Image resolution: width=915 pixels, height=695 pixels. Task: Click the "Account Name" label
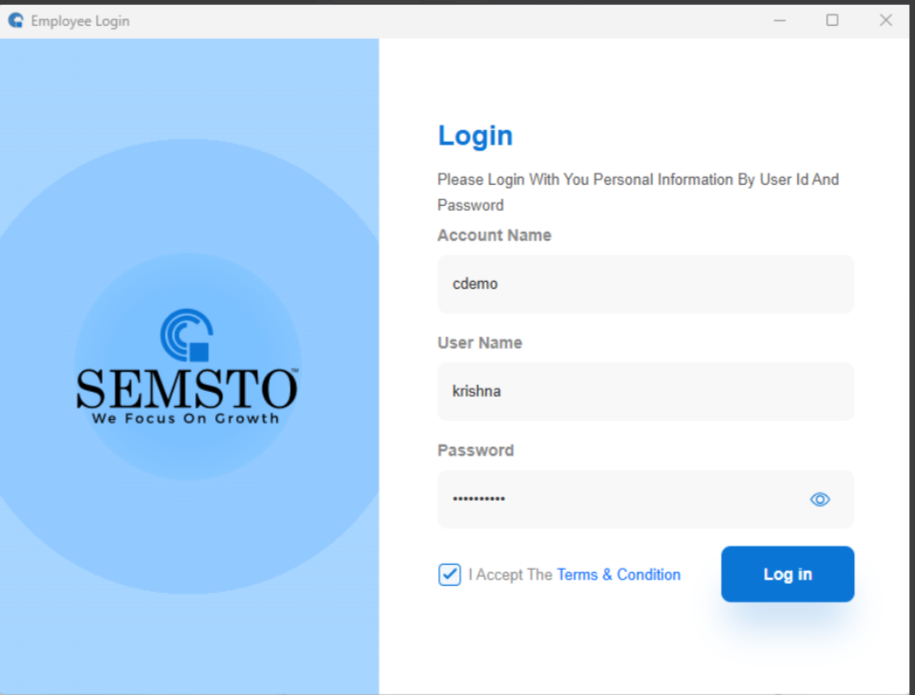point(494,235)
